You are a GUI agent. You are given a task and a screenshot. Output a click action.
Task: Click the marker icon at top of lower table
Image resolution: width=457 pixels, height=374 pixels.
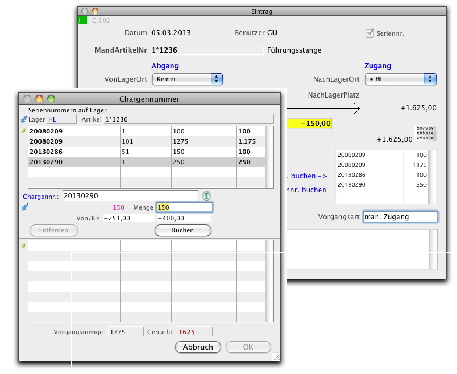tap(24, 246)
